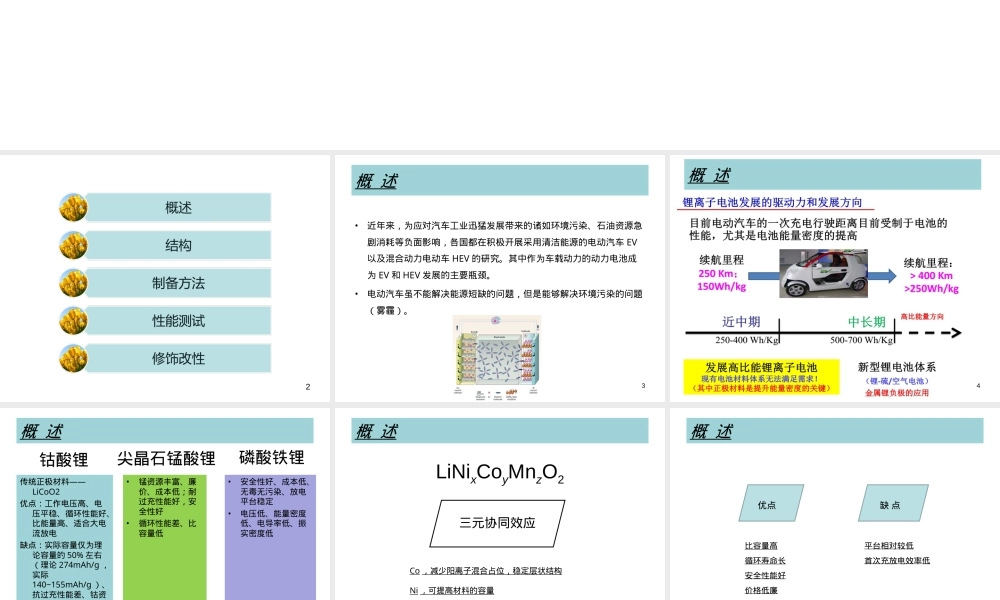Select the 150Wh/kg magenta text

[721, 287]
